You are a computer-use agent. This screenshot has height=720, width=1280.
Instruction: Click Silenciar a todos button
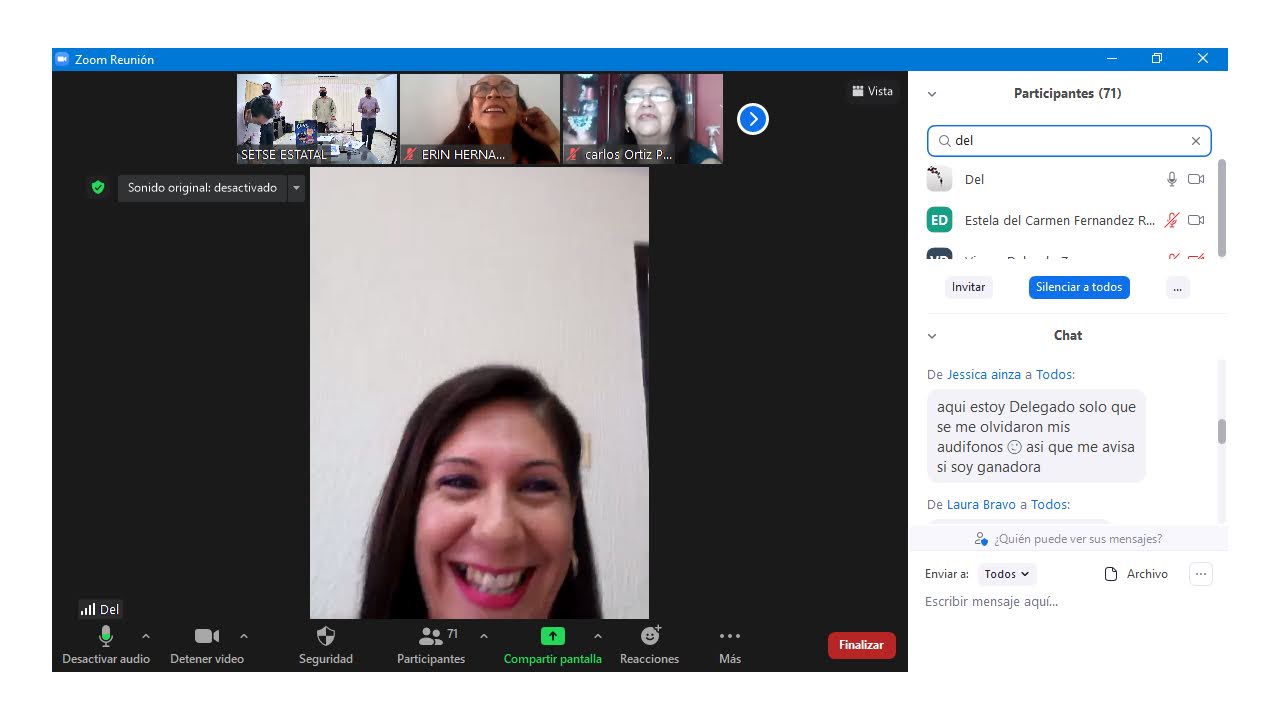click(x=1079, y=287)
